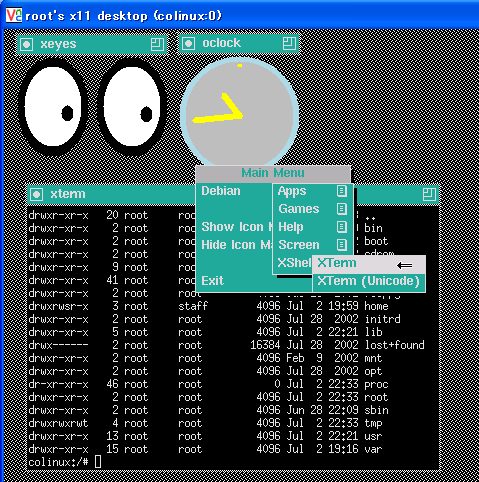Open the Apps menu entry
The height and width of the screenshot is (482, 479).
313,191
